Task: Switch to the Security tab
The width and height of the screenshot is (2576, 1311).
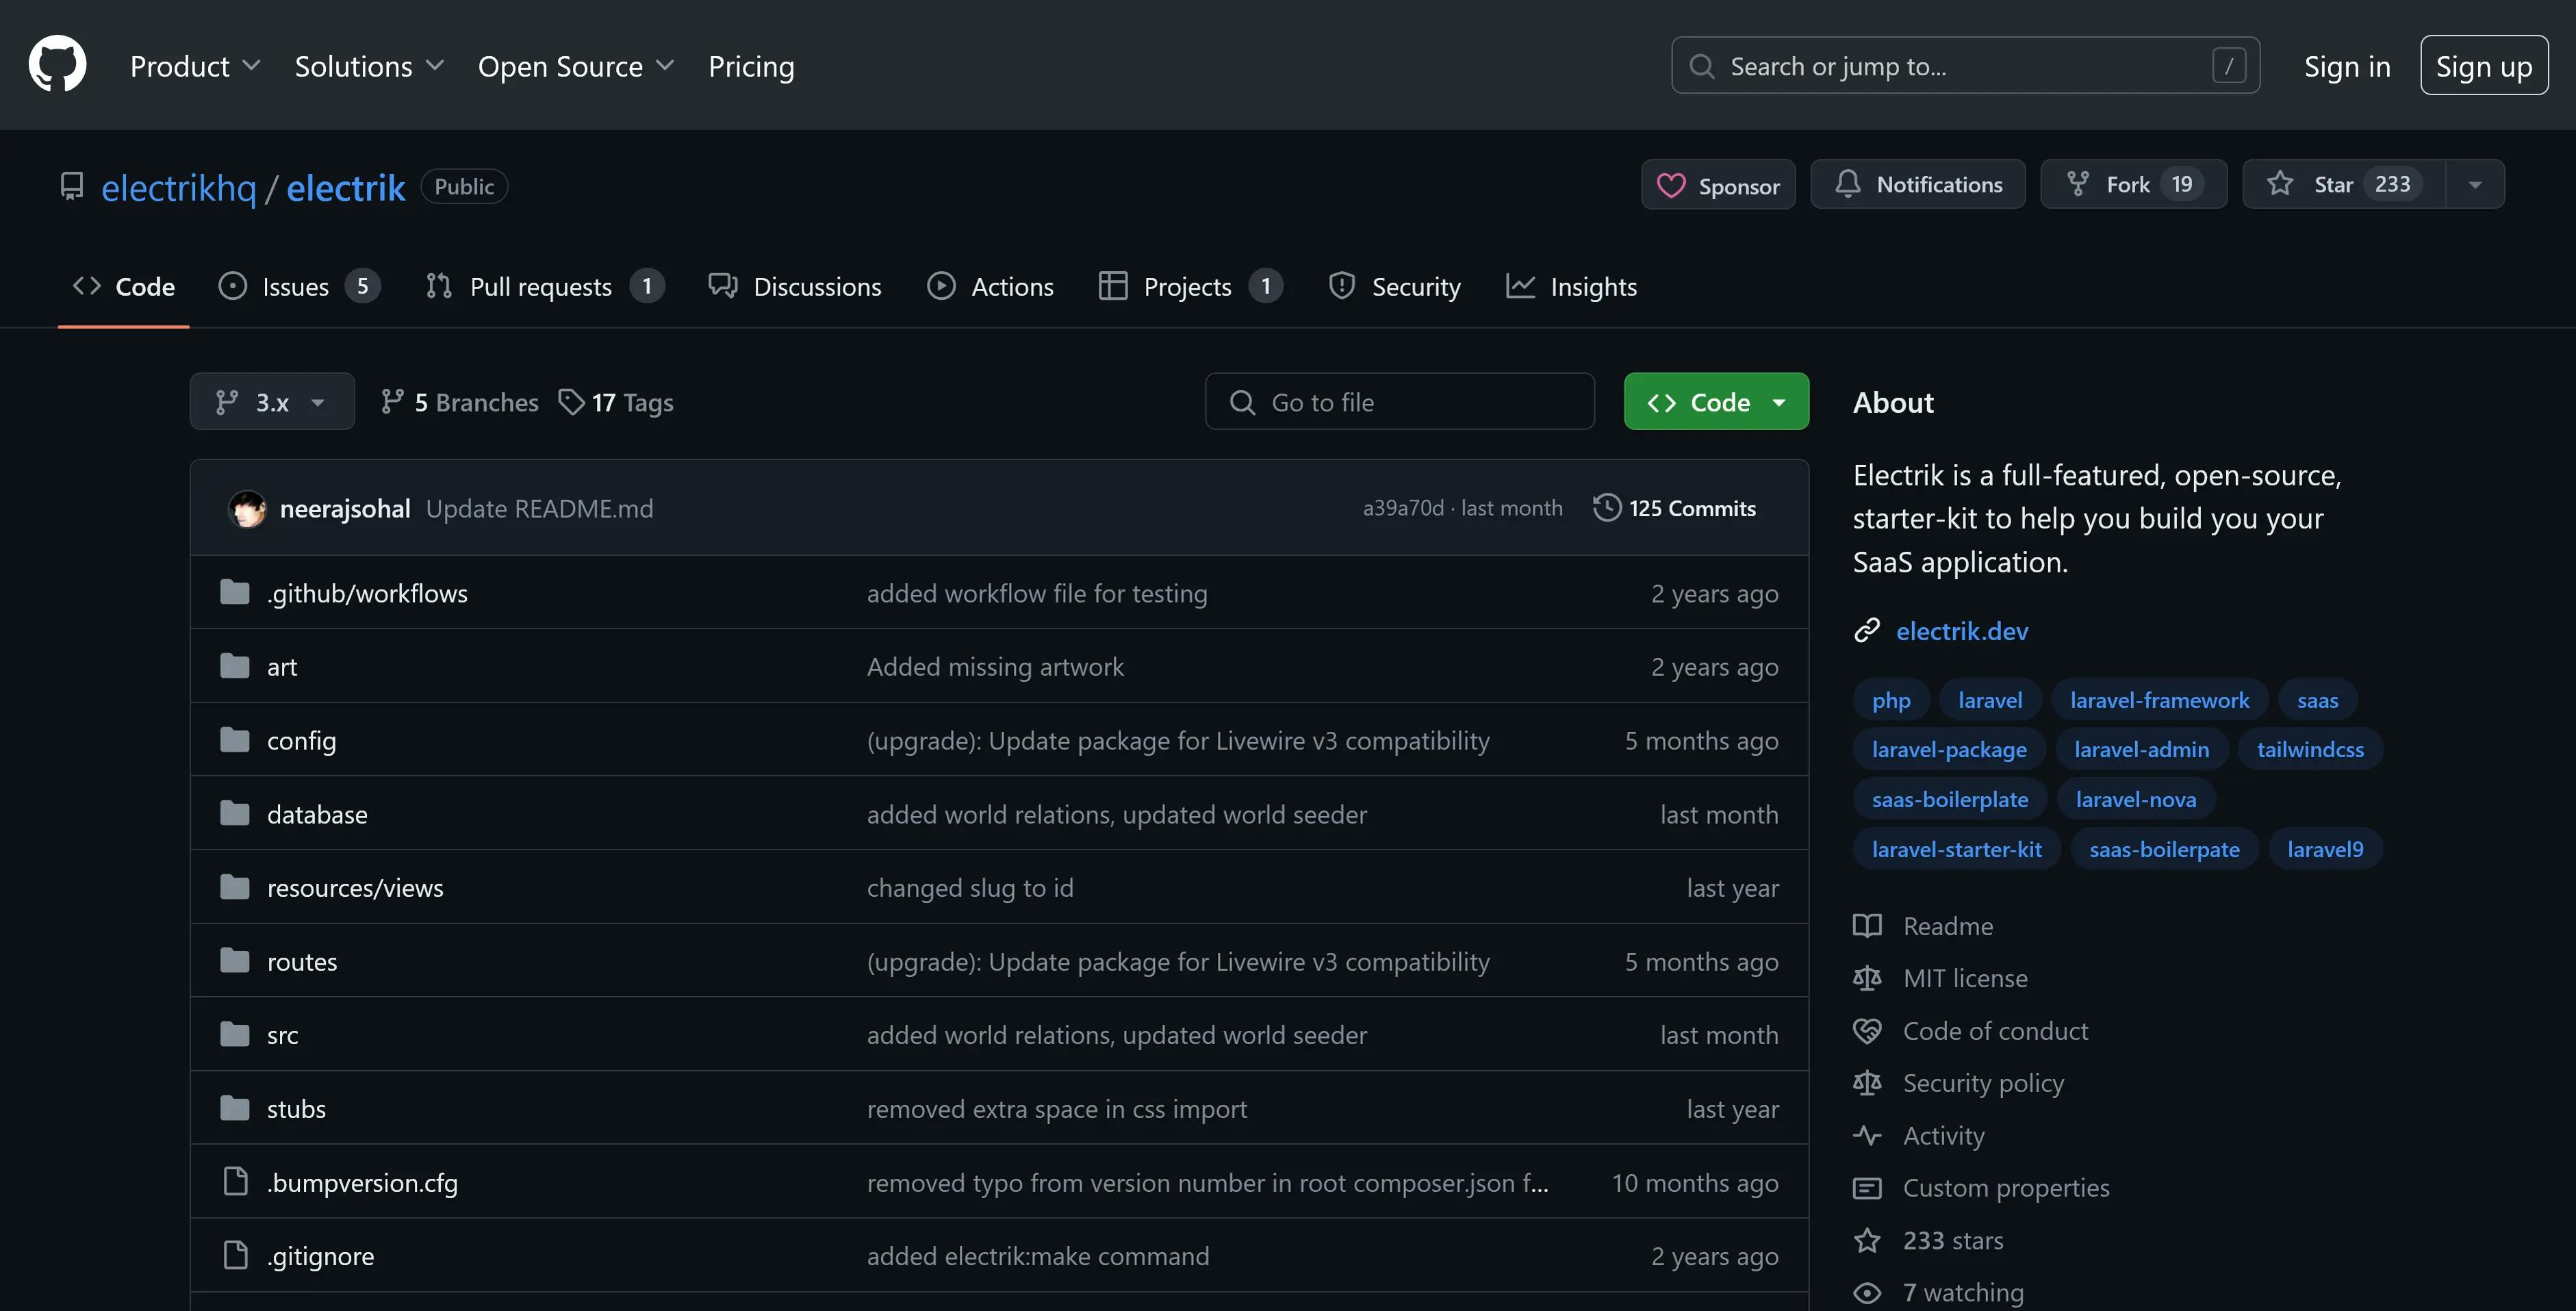Action: pyautogui.click(x=1394, y=286)
